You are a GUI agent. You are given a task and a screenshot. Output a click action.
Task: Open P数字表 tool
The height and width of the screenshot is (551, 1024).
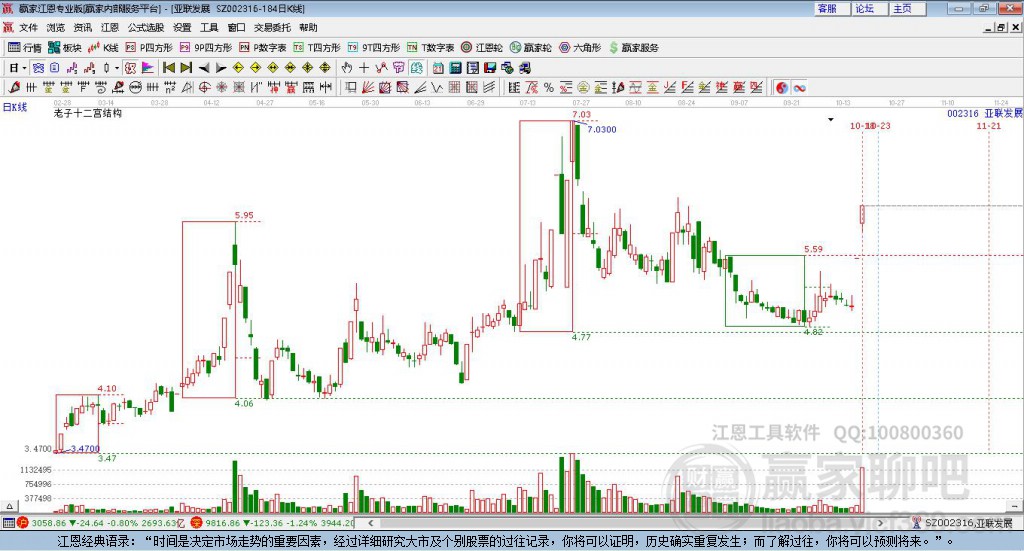pyautogui.click(x=263, y=48)
